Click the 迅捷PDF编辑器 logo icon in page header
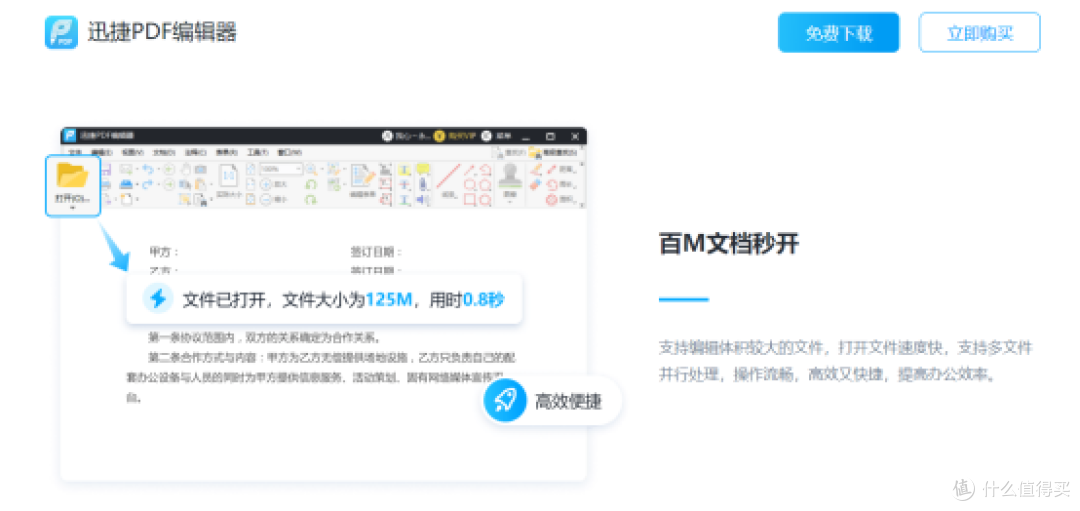1080x511 pixels. (61, 32)
